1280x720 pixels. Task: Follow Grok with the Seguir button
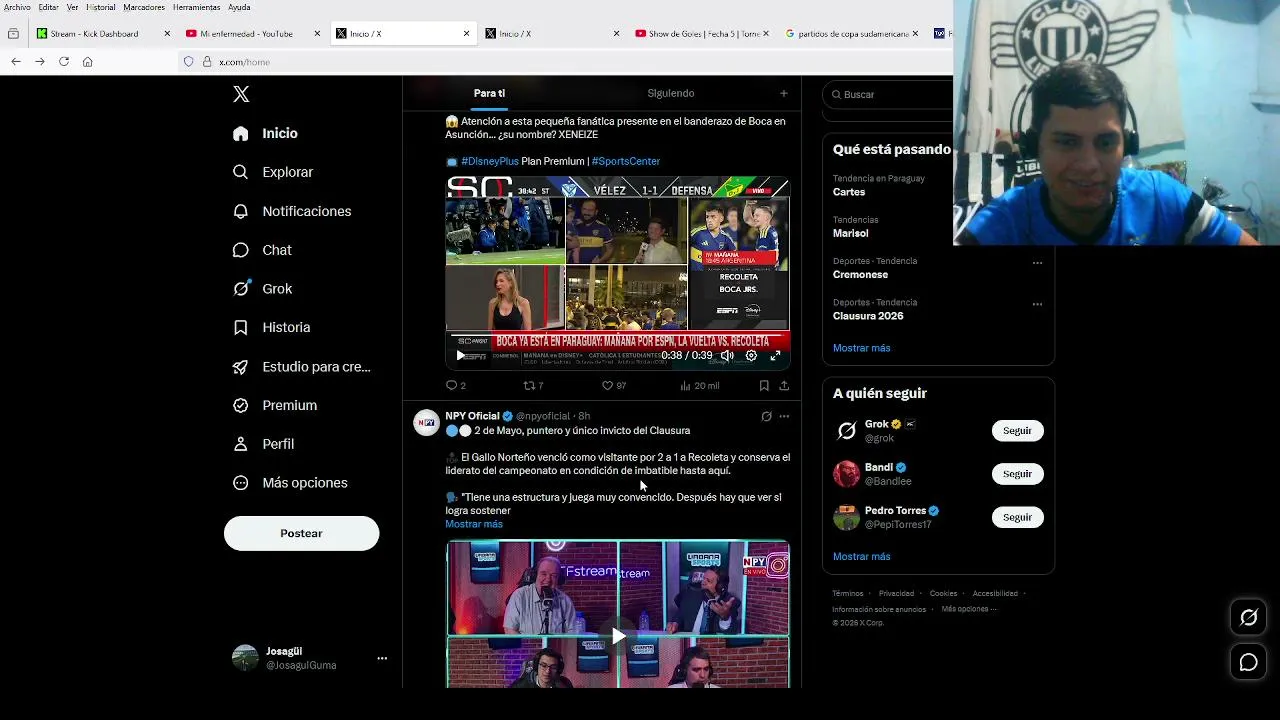pos(1017,430)
